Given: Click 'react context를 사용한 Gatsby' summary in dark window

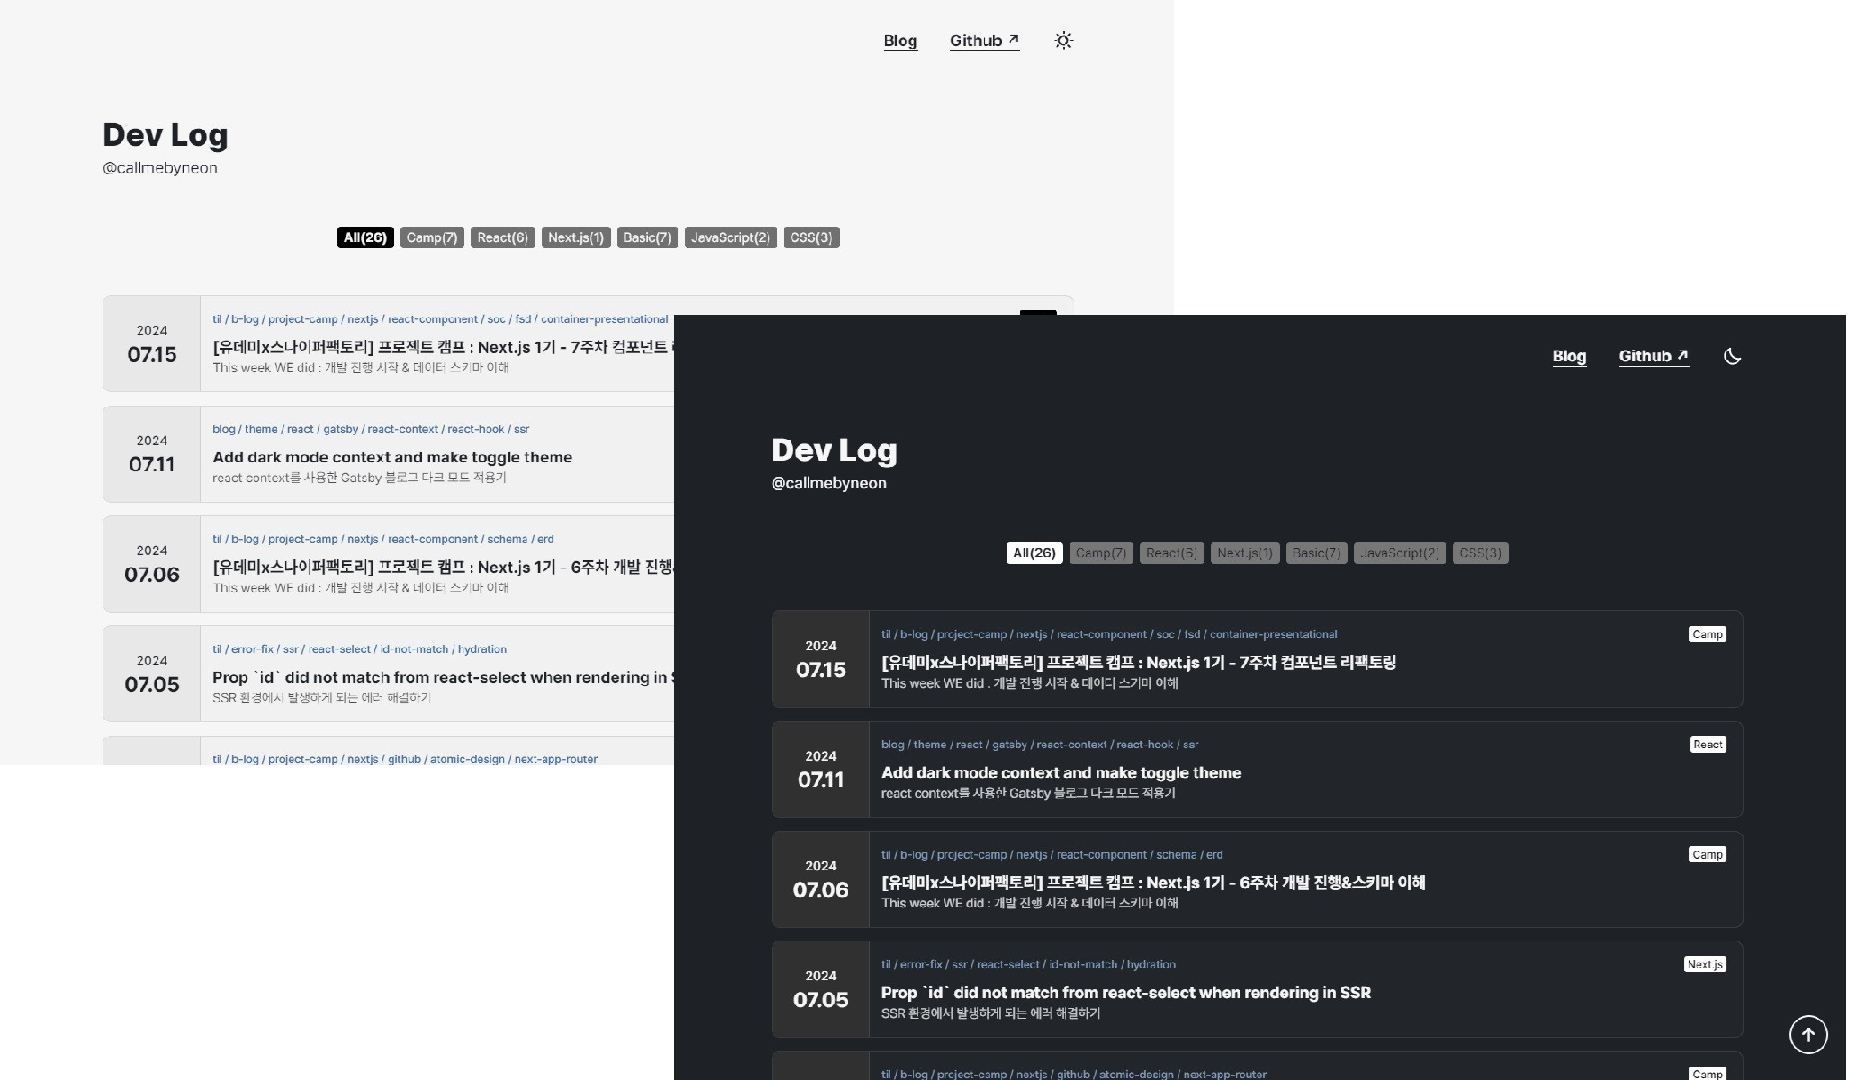Looking at the screenshot, I should pos(1028,793).
